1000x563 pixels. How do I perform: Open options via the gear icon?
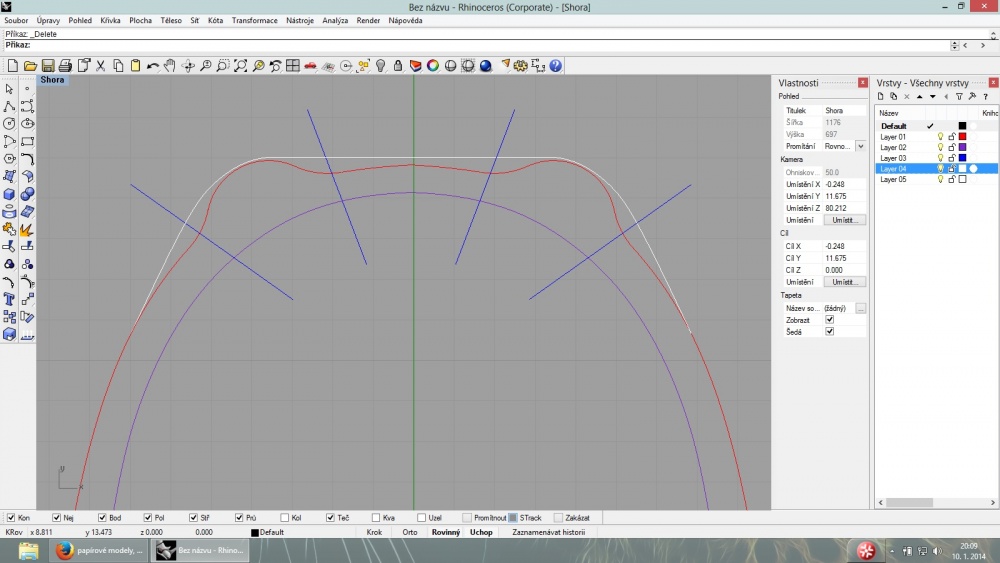point(521,66)
